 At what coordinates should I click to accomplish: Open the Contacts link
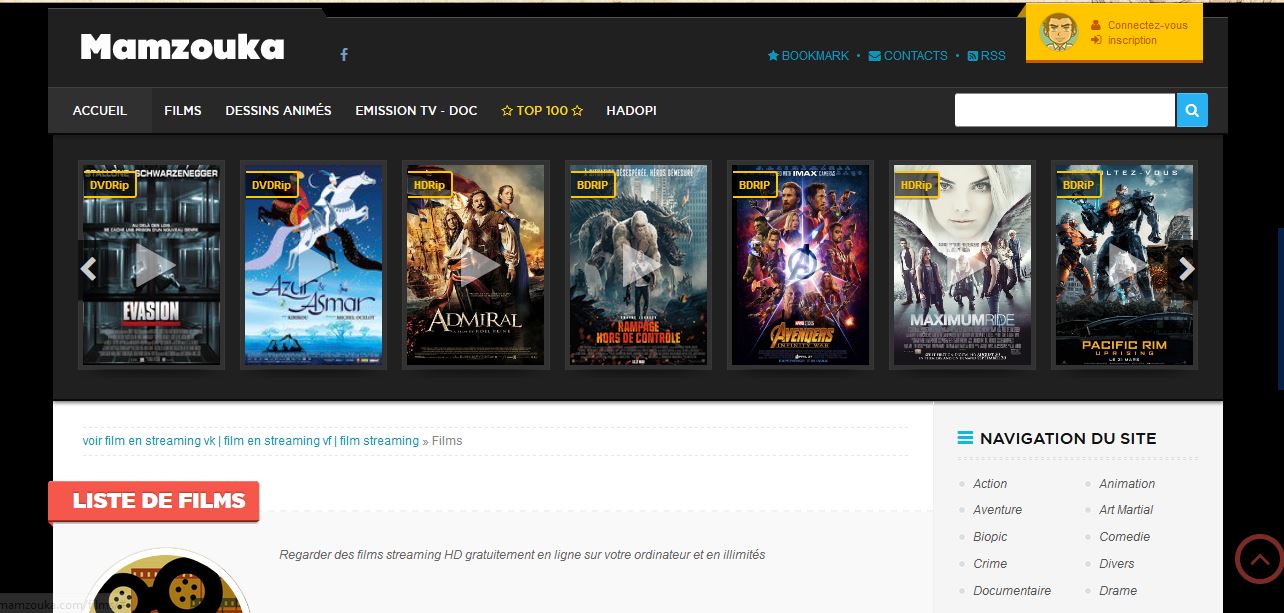908,56
